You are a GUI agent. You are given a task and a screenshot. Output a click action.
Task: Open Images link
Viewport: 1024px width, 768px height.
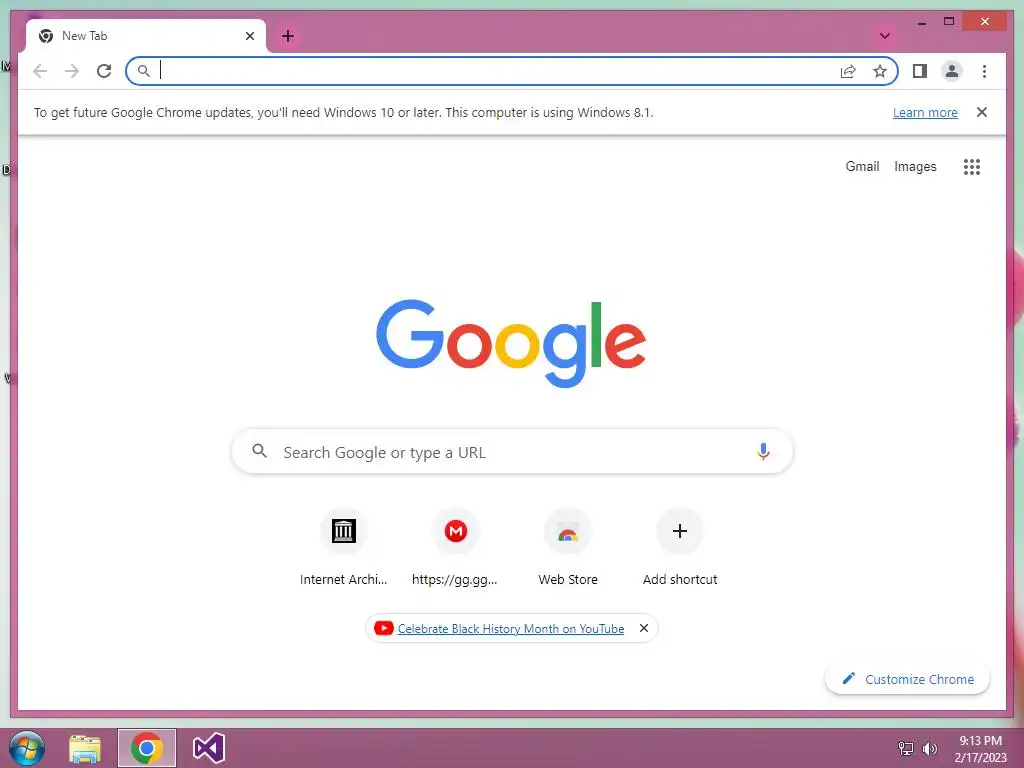coord(915,167)
